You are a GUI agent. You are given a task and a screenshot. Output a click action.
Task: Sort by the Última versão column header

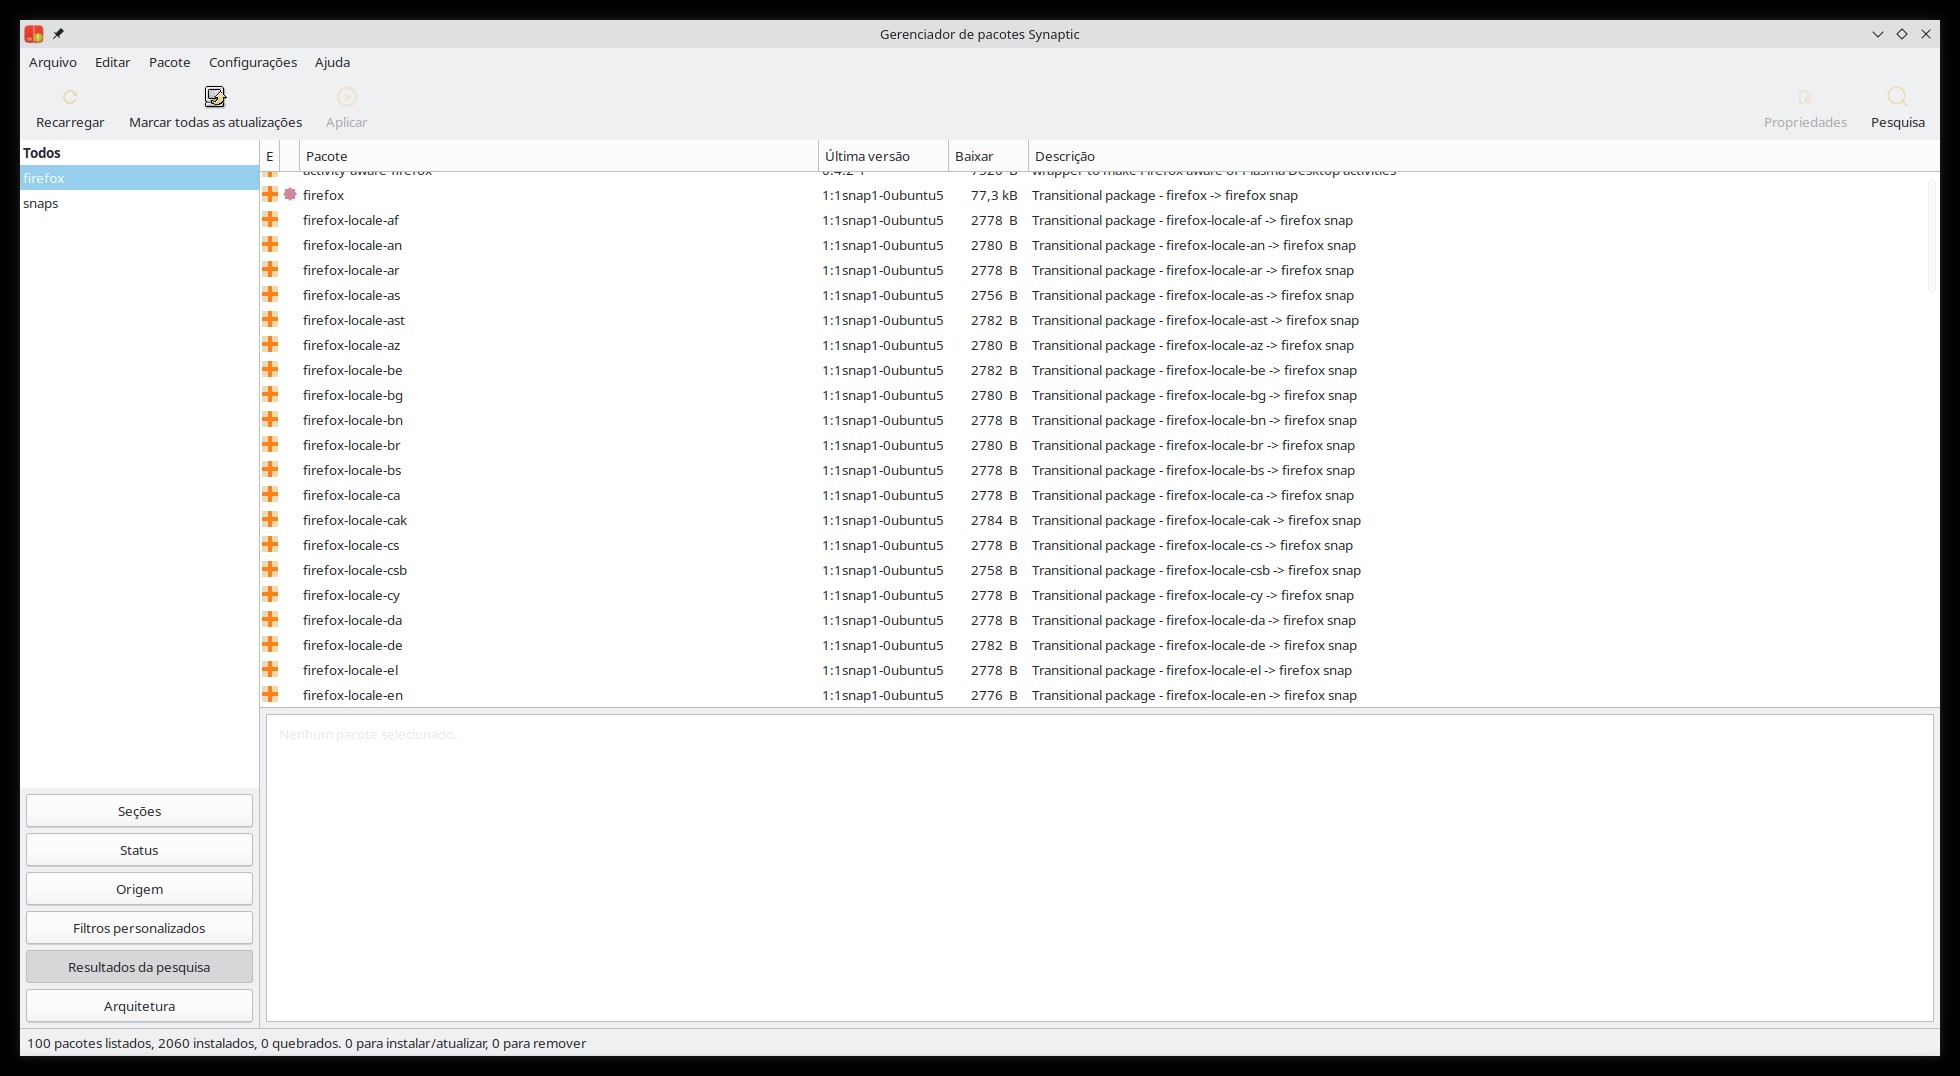[883, 156]
